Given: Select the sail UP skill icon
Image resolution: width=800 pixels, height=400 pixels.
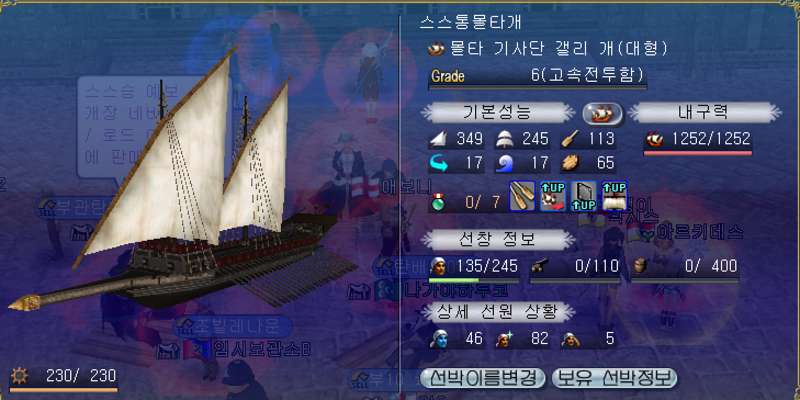Looking at the screenshot, I should click(x=614, y=195).
